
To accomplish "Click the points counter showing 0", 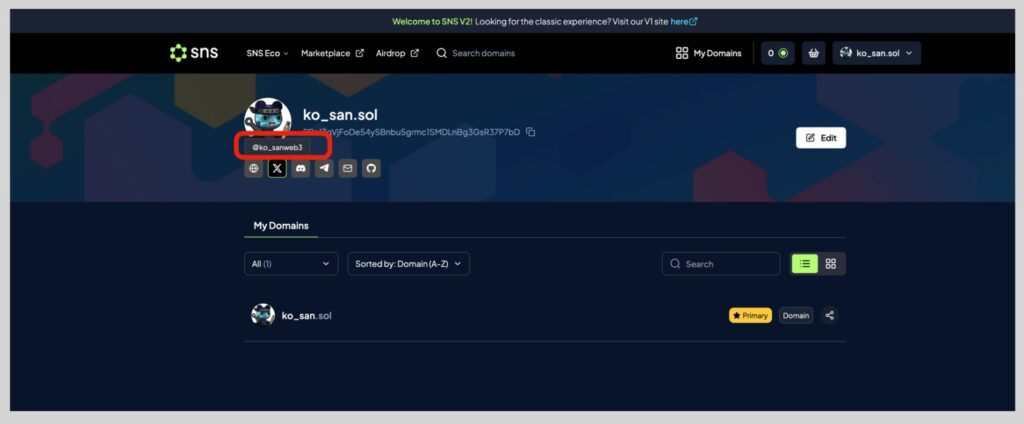I will point(777,54).
